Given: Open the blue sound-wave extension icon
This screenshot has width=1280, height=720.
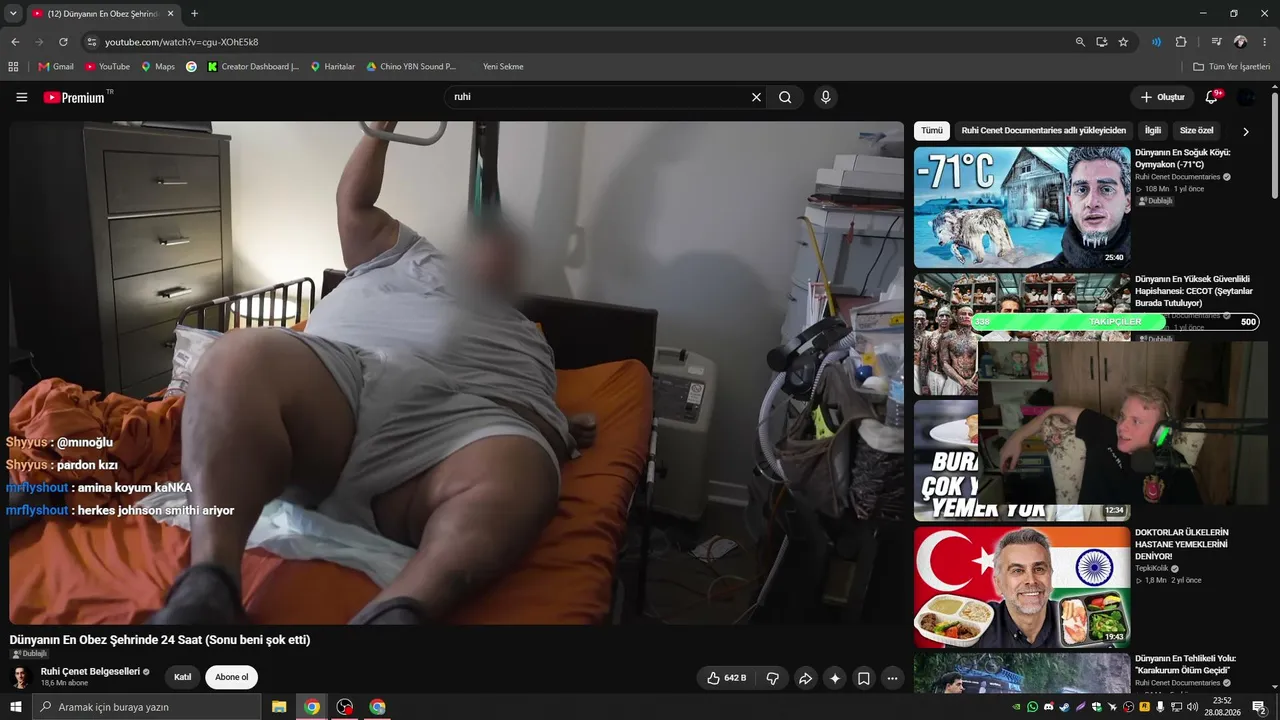Looking at the screenshot, I should click(1156, 42).
